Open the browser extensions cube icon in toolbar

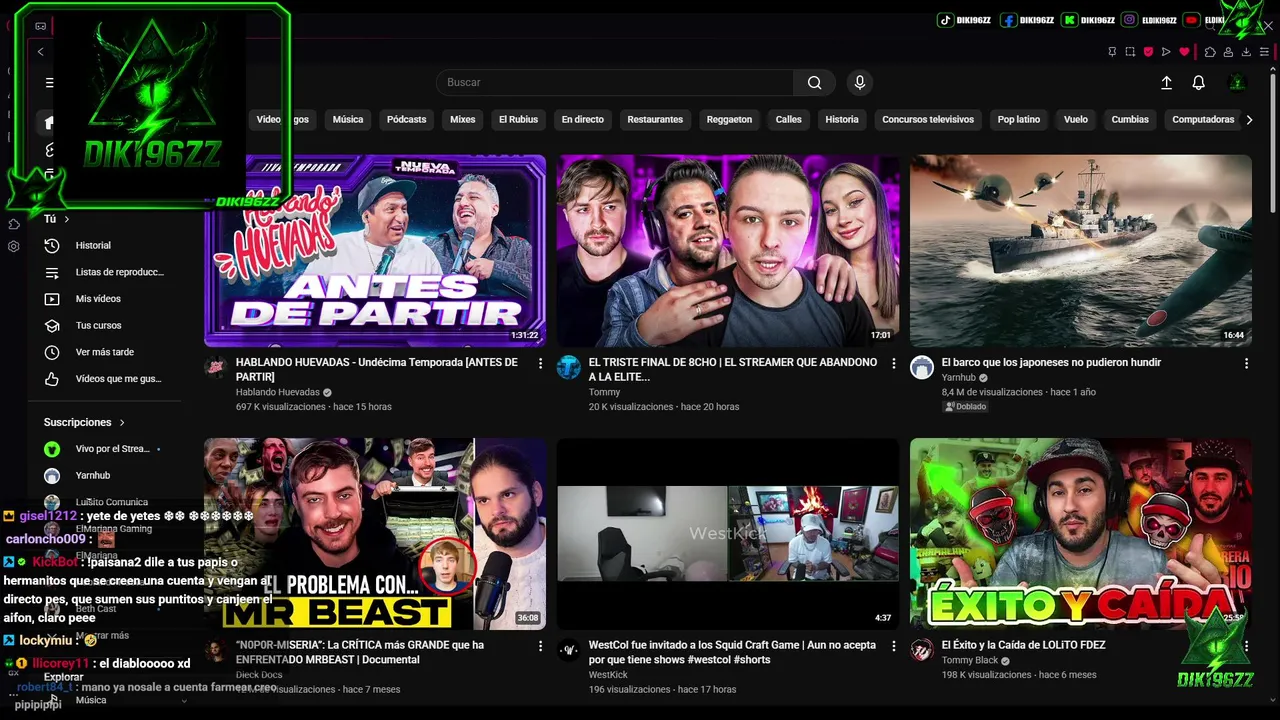[x=1210, y=52]
